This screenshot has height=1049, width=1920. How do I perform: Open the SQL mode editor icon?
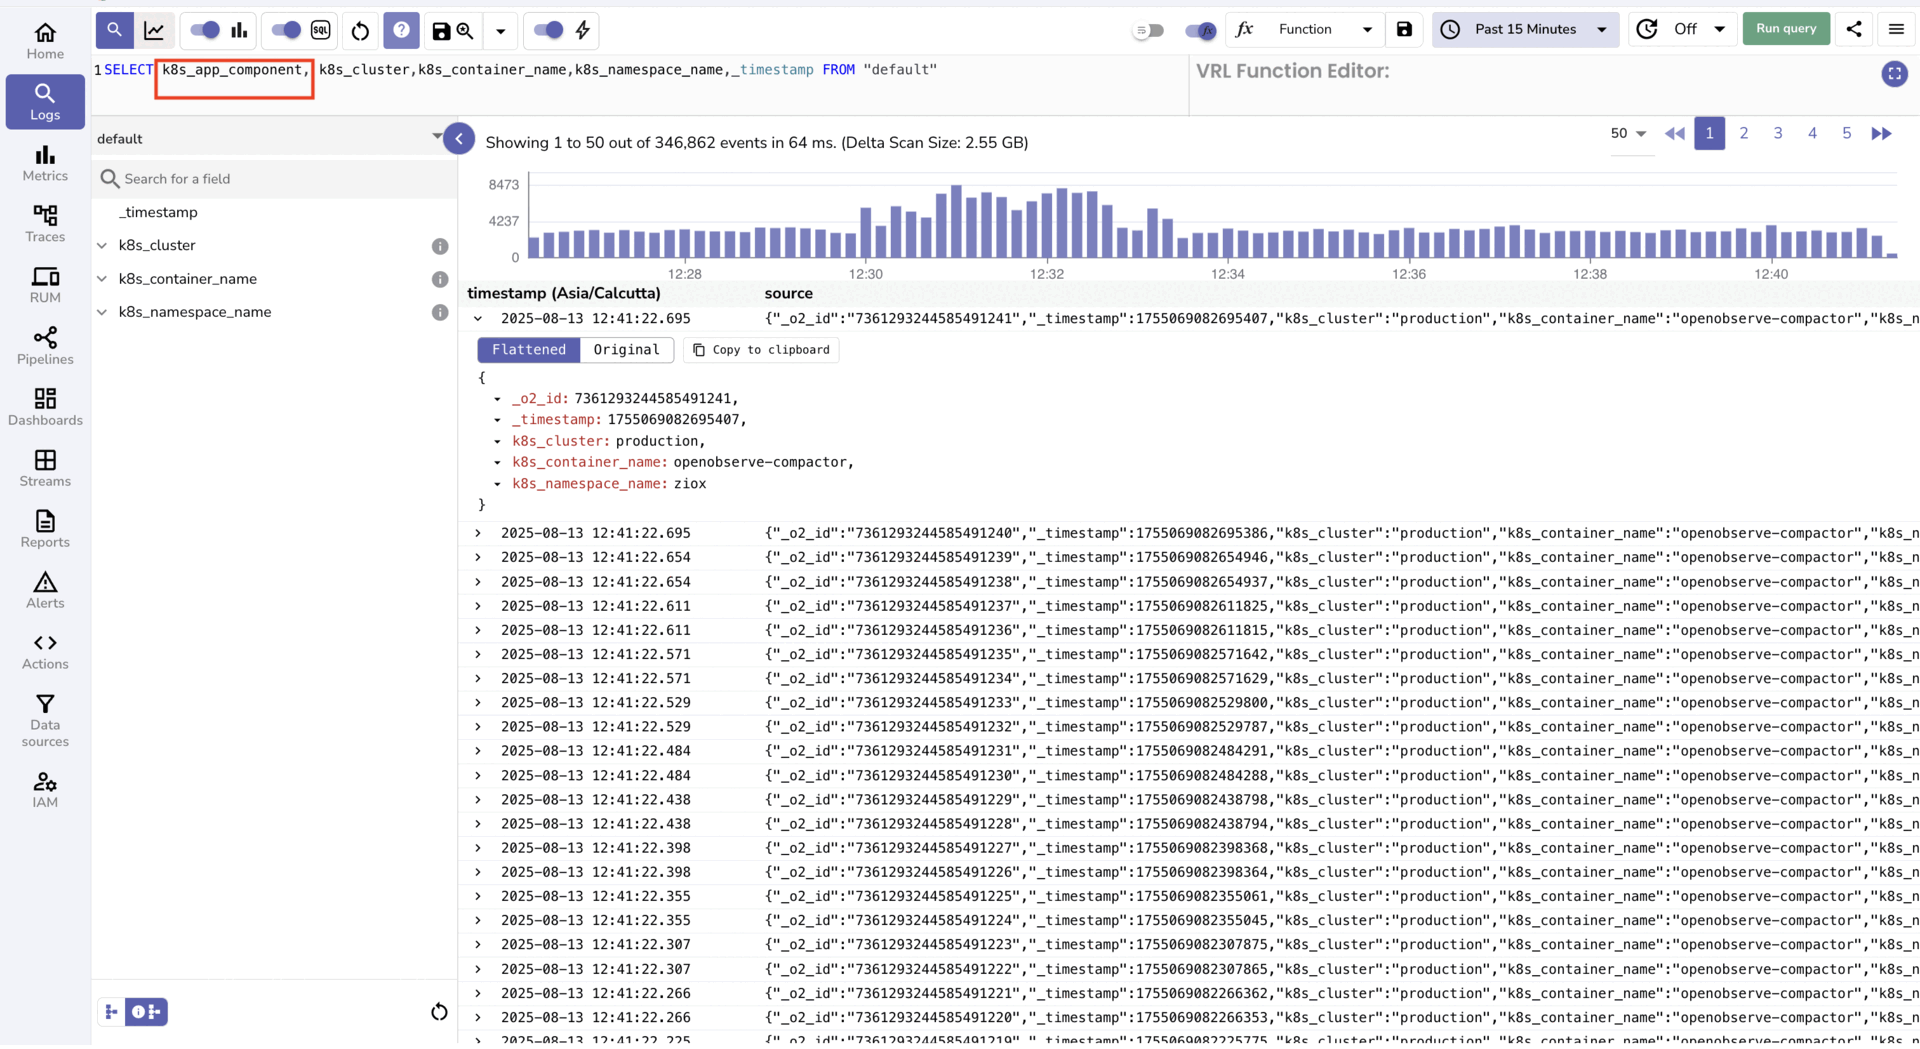point(320,31)
